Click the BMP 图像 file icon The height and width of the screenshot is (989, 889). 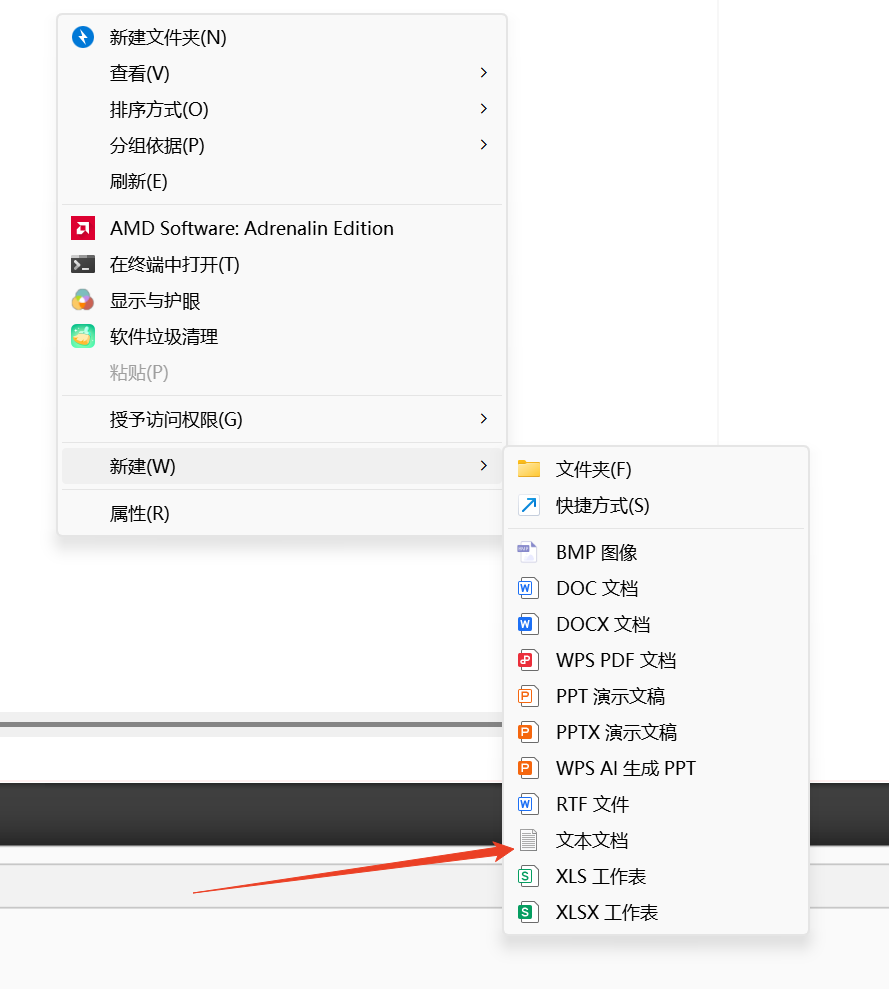(527, 552)
